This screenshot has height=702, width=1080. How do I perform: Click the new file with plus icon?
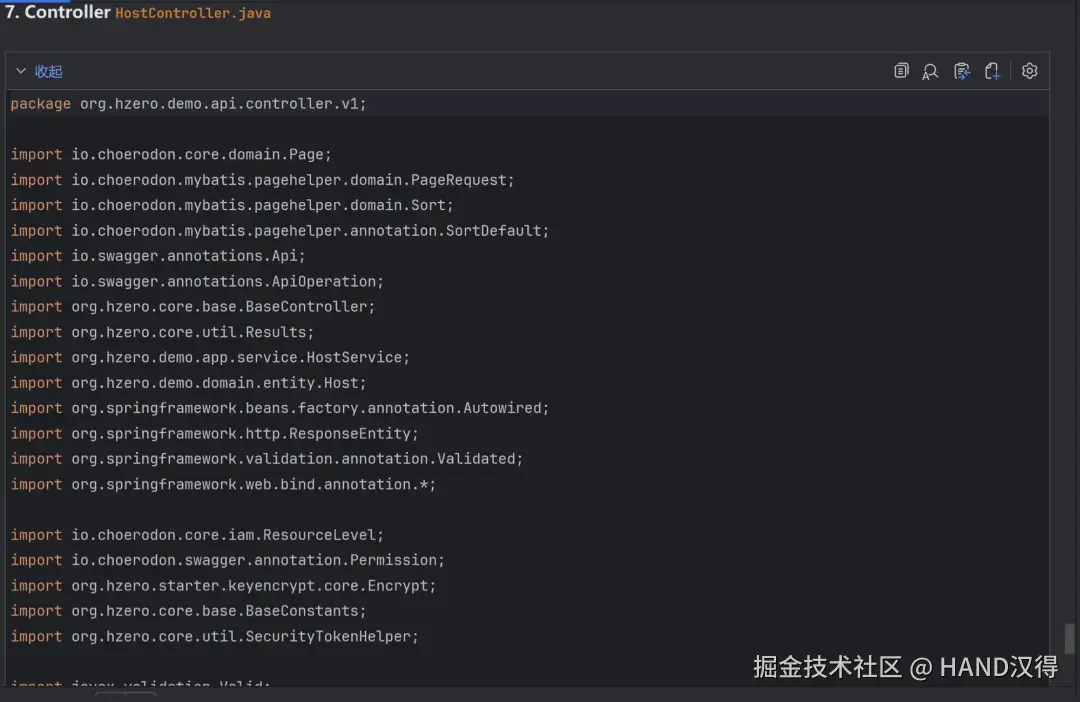point(992,71)
